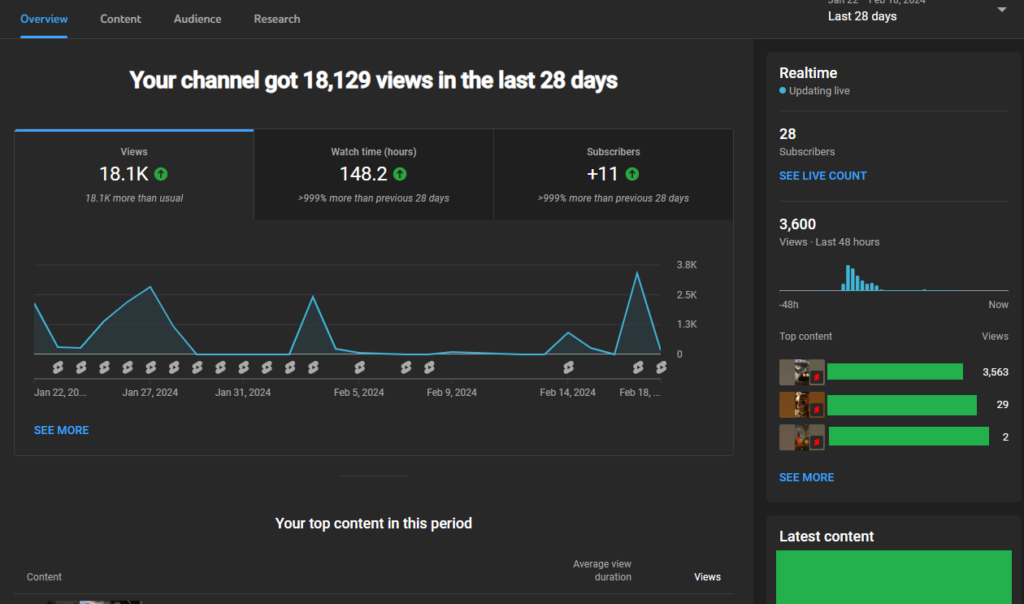Open the top content thumbnail with 3,563 views
This screenshot has width=1024, height=604.
(x=801, y=372)
